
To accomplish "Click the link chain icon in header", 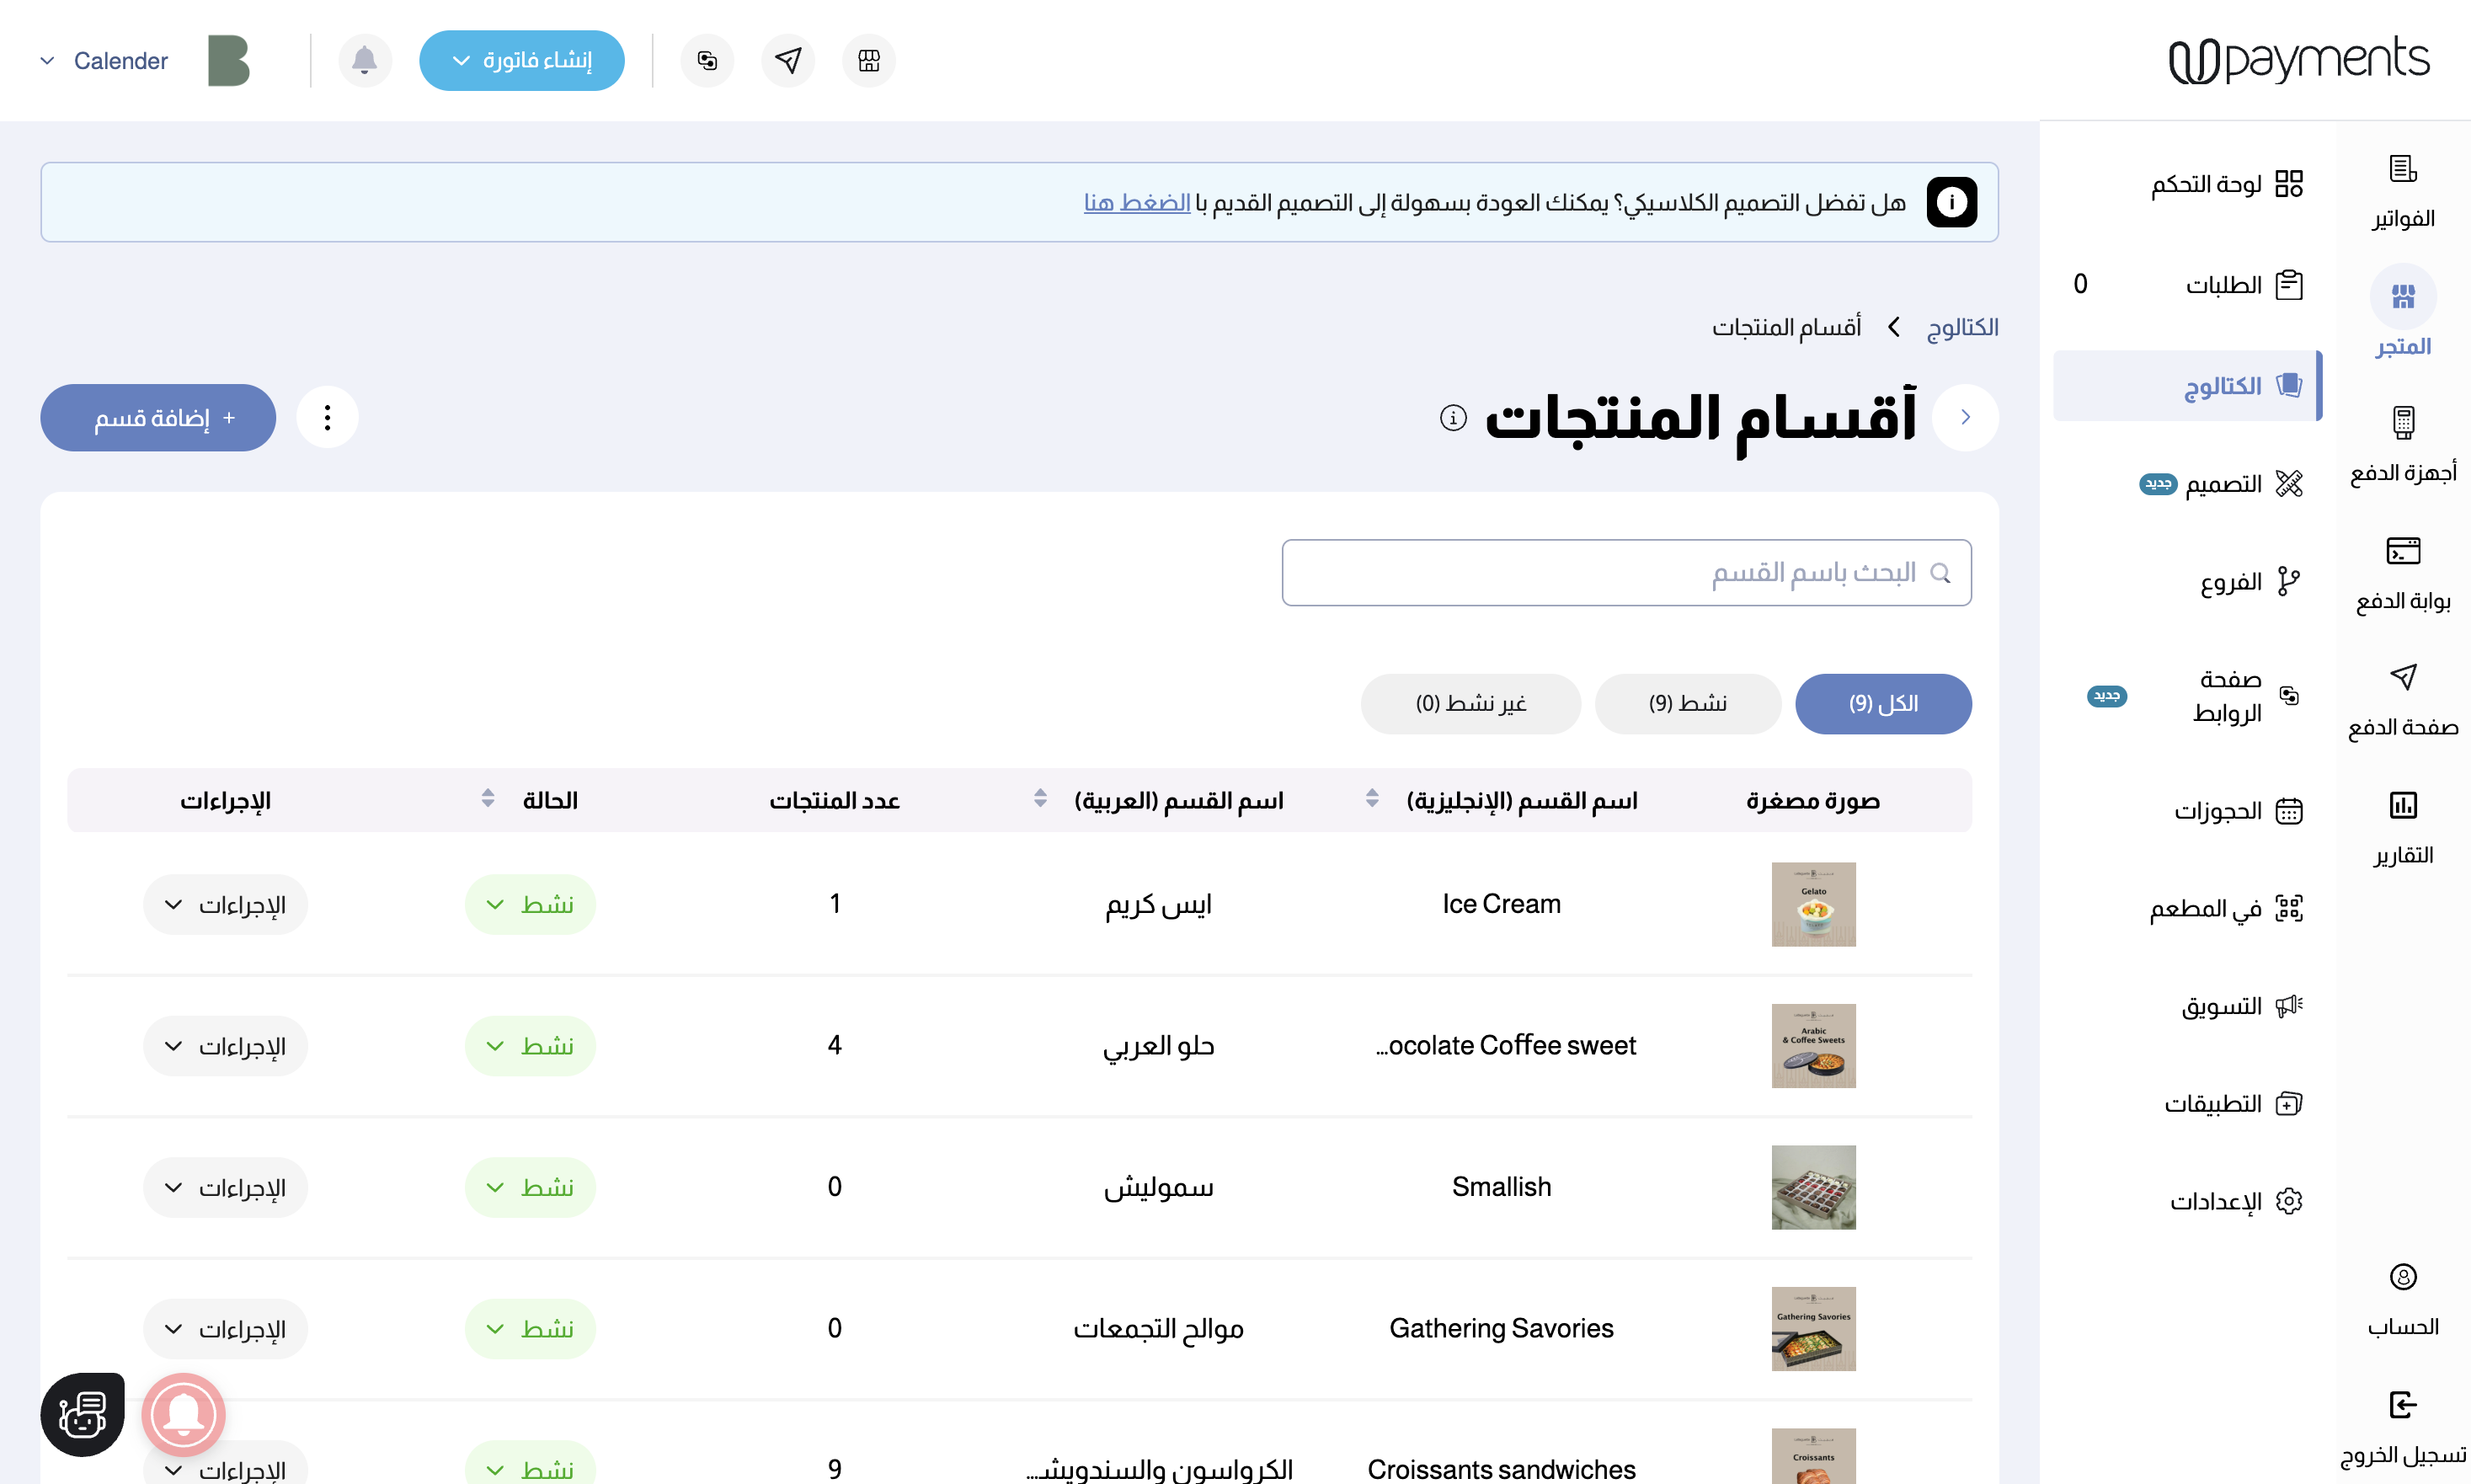I will pos(707,60).
